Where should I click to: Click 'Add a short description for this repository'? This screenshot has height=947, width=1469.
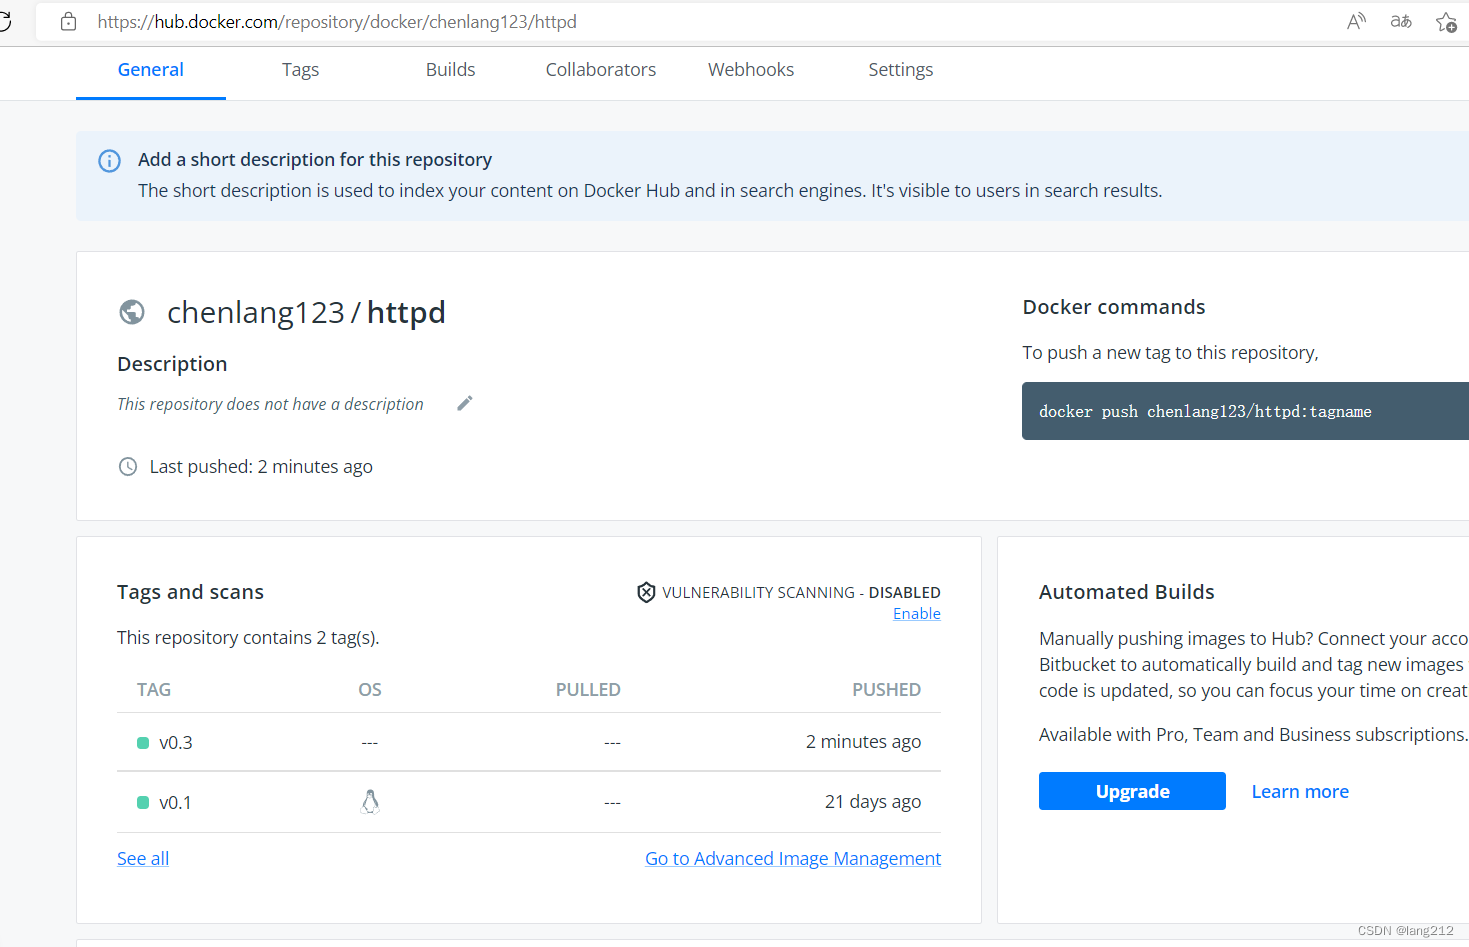[x=315, y=160]
